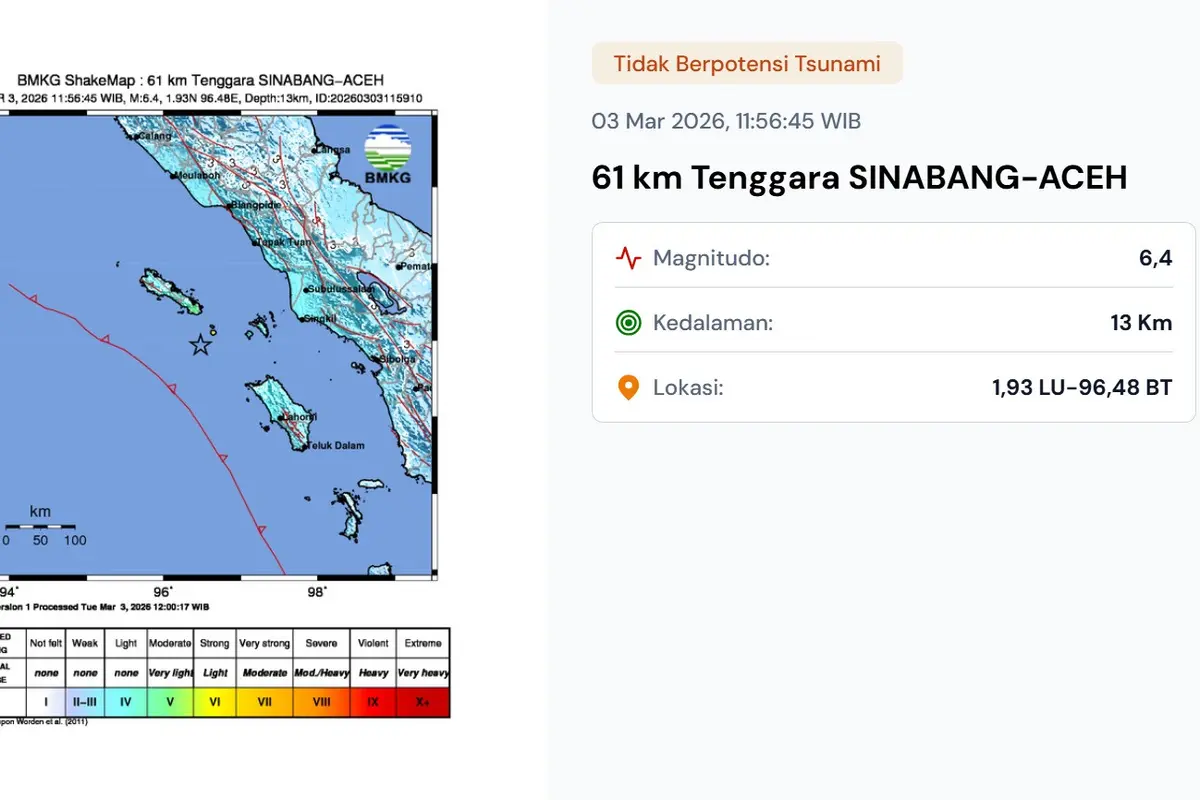The image size is (1200, 800).
Task: Click the magnitude value '6,4'
Action: [x=1155, y=259]
